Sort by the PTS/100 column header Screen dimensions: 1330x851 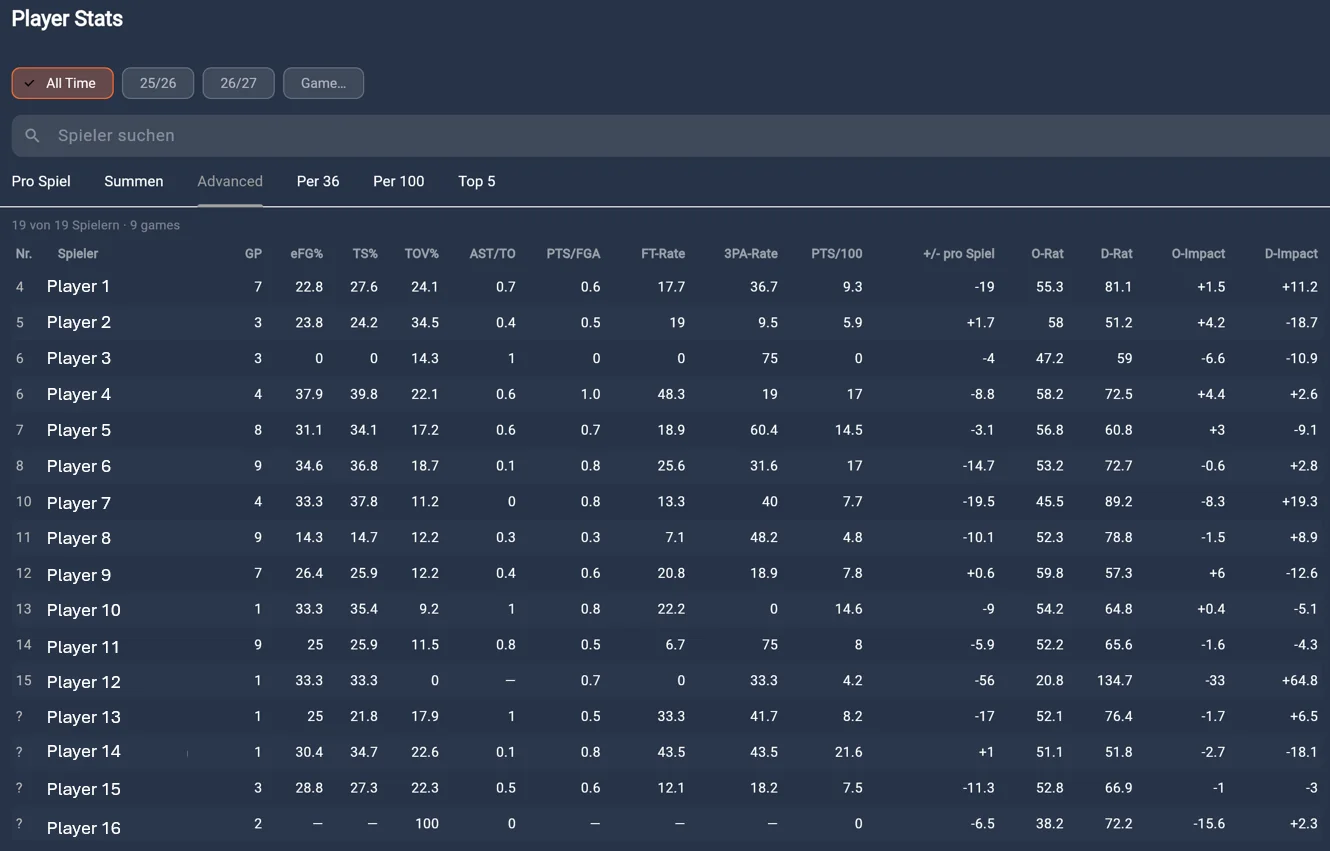point(837,254)
